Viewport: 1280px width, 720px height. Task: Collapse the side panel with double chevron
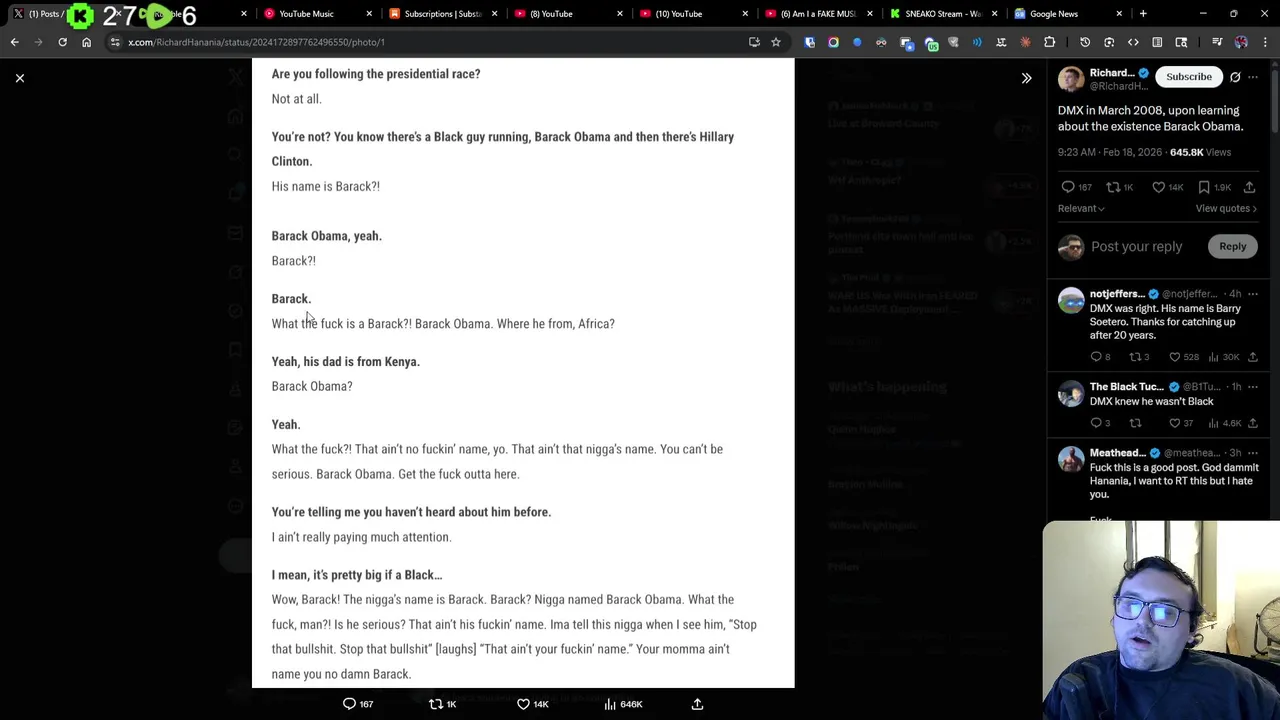(1026, 78)
